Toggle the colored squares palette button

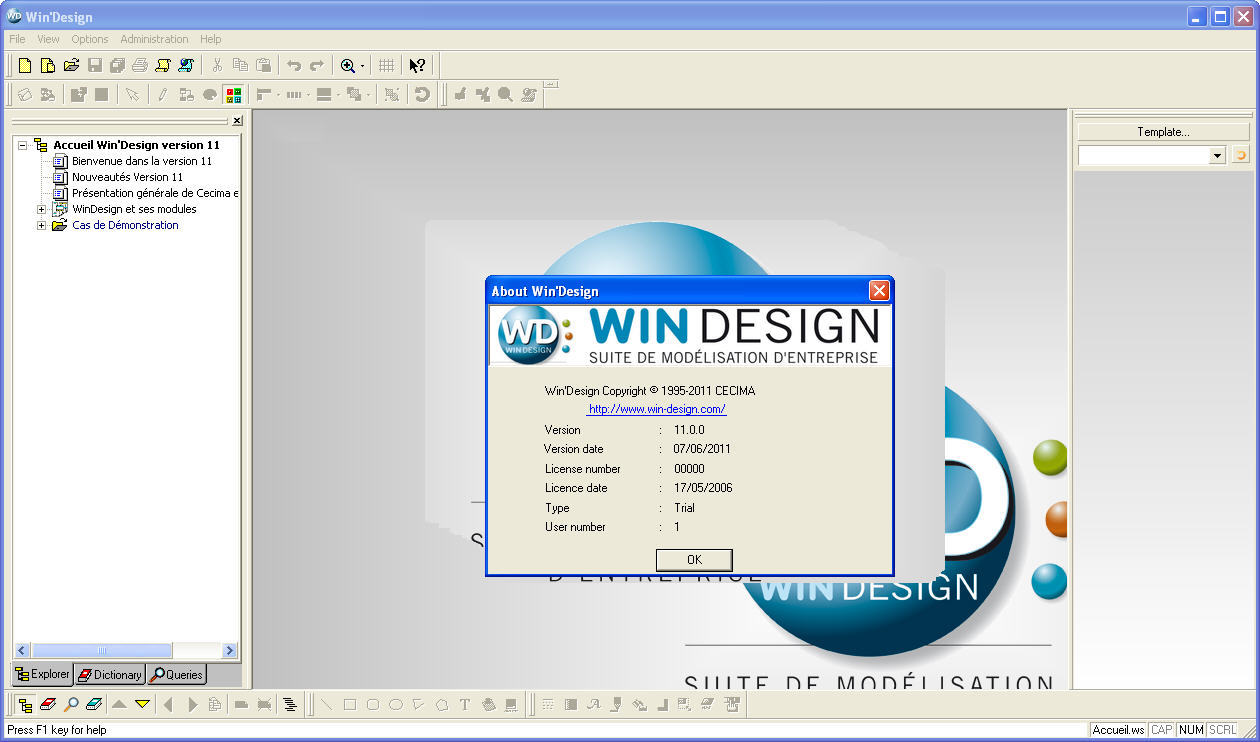coord(234,95)
